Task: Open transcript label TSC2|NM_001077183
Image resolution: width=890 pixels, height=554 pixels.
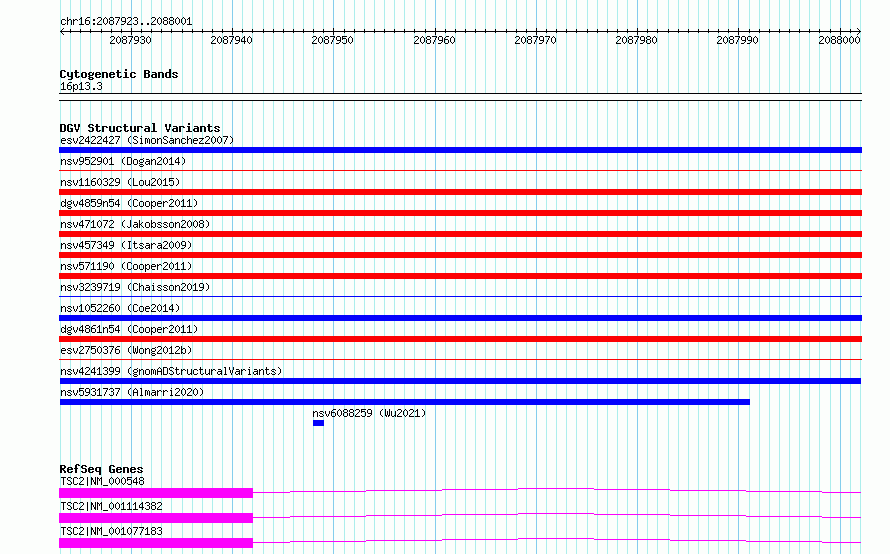Action: pyautogui.click(x=111, y=531)
